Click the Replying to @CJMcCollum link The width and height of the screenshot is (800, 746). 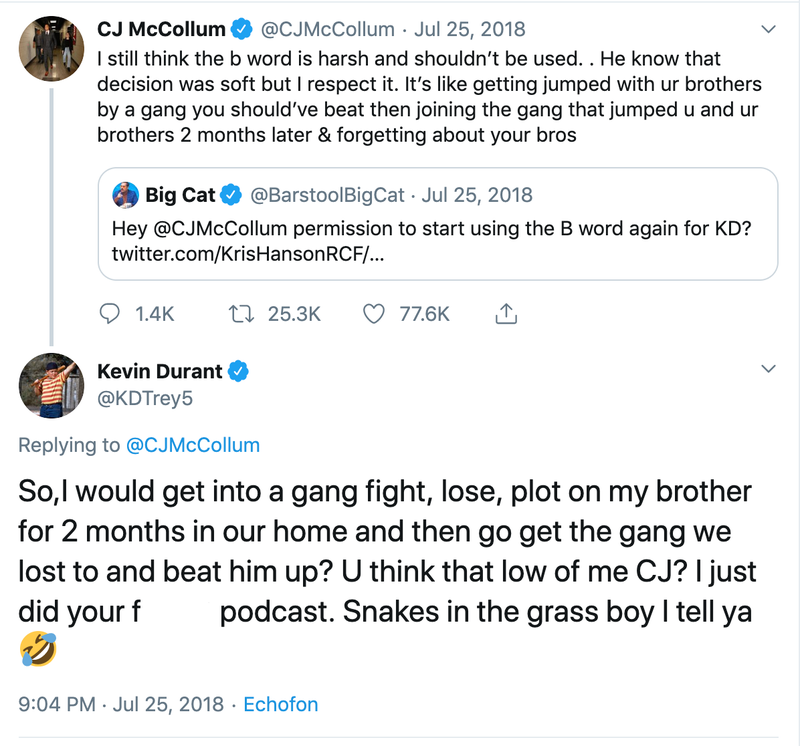(193, 445)
